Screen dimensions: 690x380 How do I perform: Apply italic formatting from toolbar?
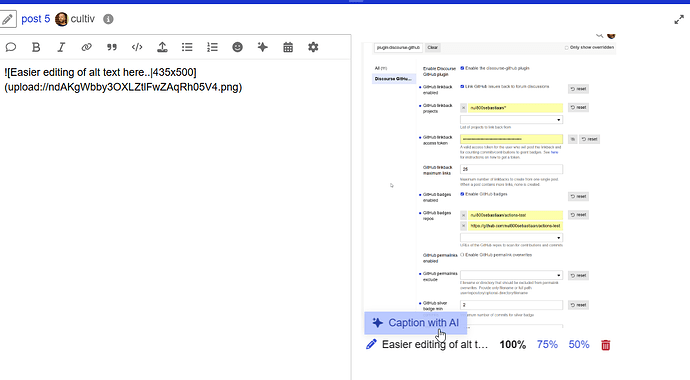click(61, 47)
